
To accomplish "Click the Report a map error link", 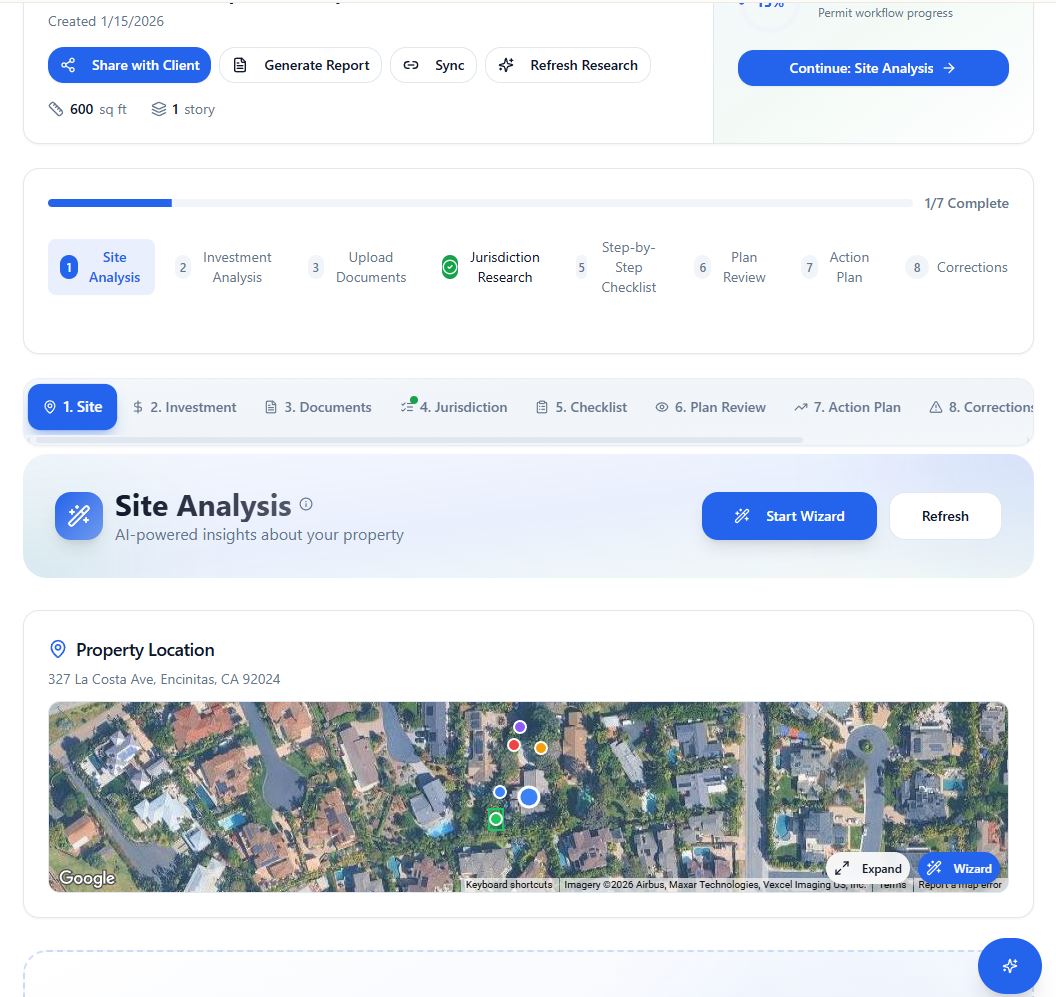I will click(x=960, y=885).
